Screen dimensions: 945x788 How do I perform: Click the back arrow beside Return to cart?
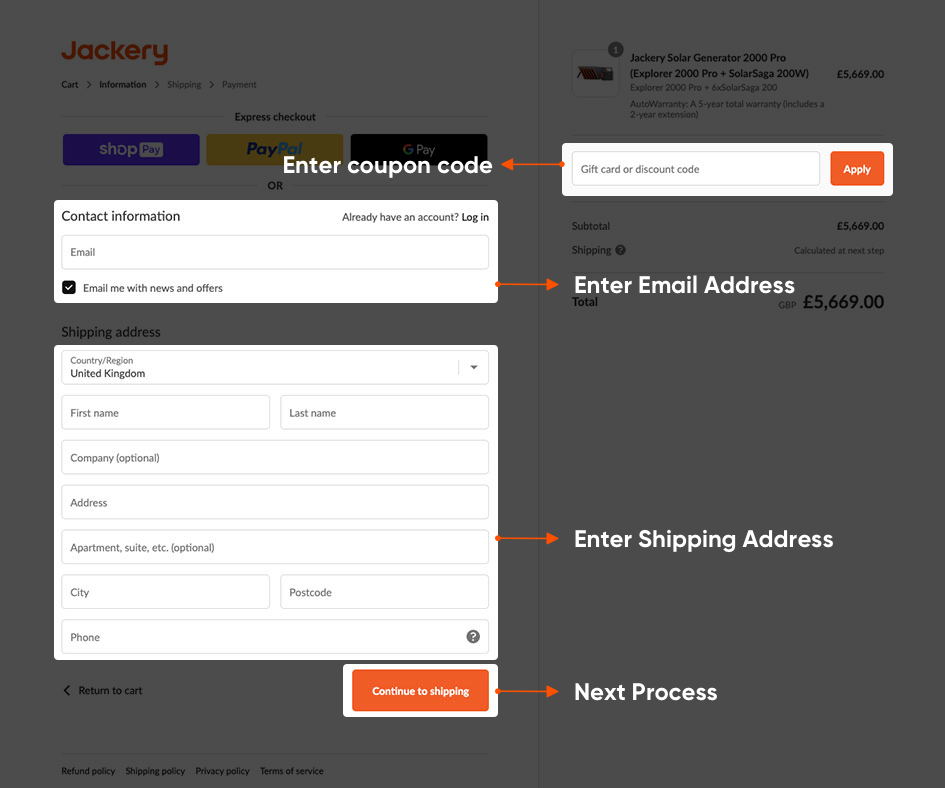[x=67, y=691]
